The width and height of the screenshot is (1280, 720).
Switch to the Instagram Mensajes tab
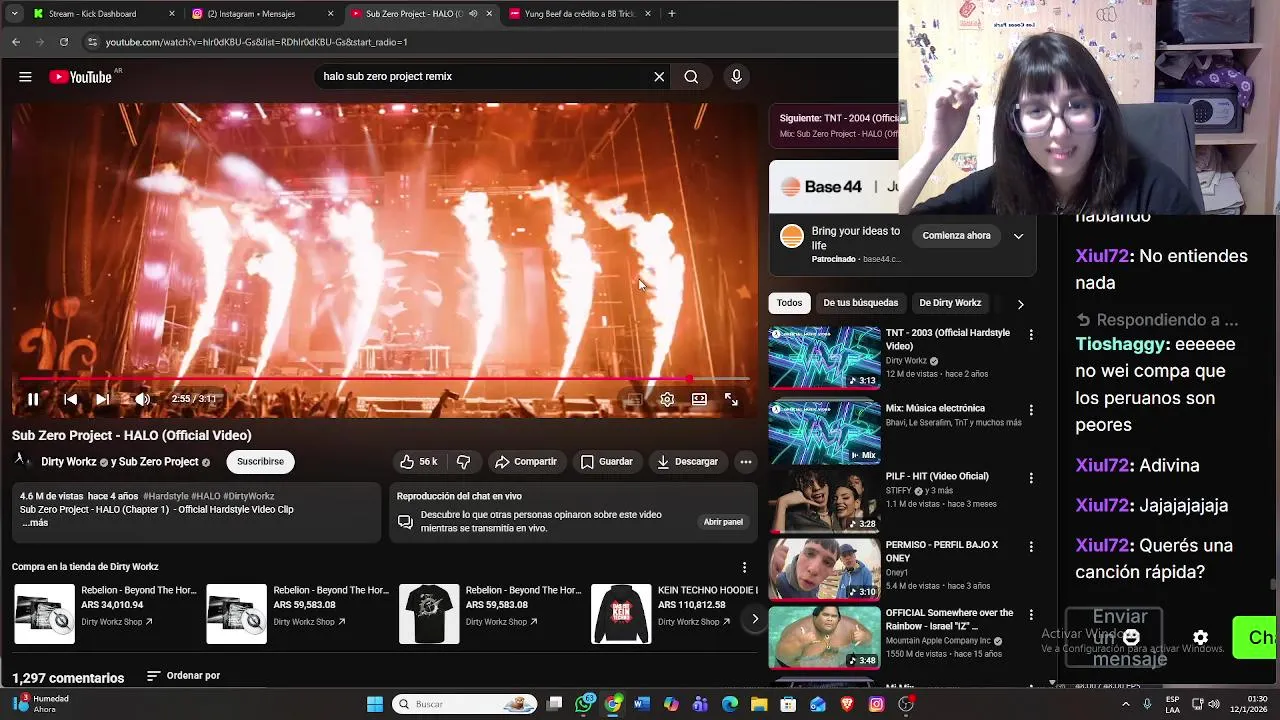click(x=263, y=14)
